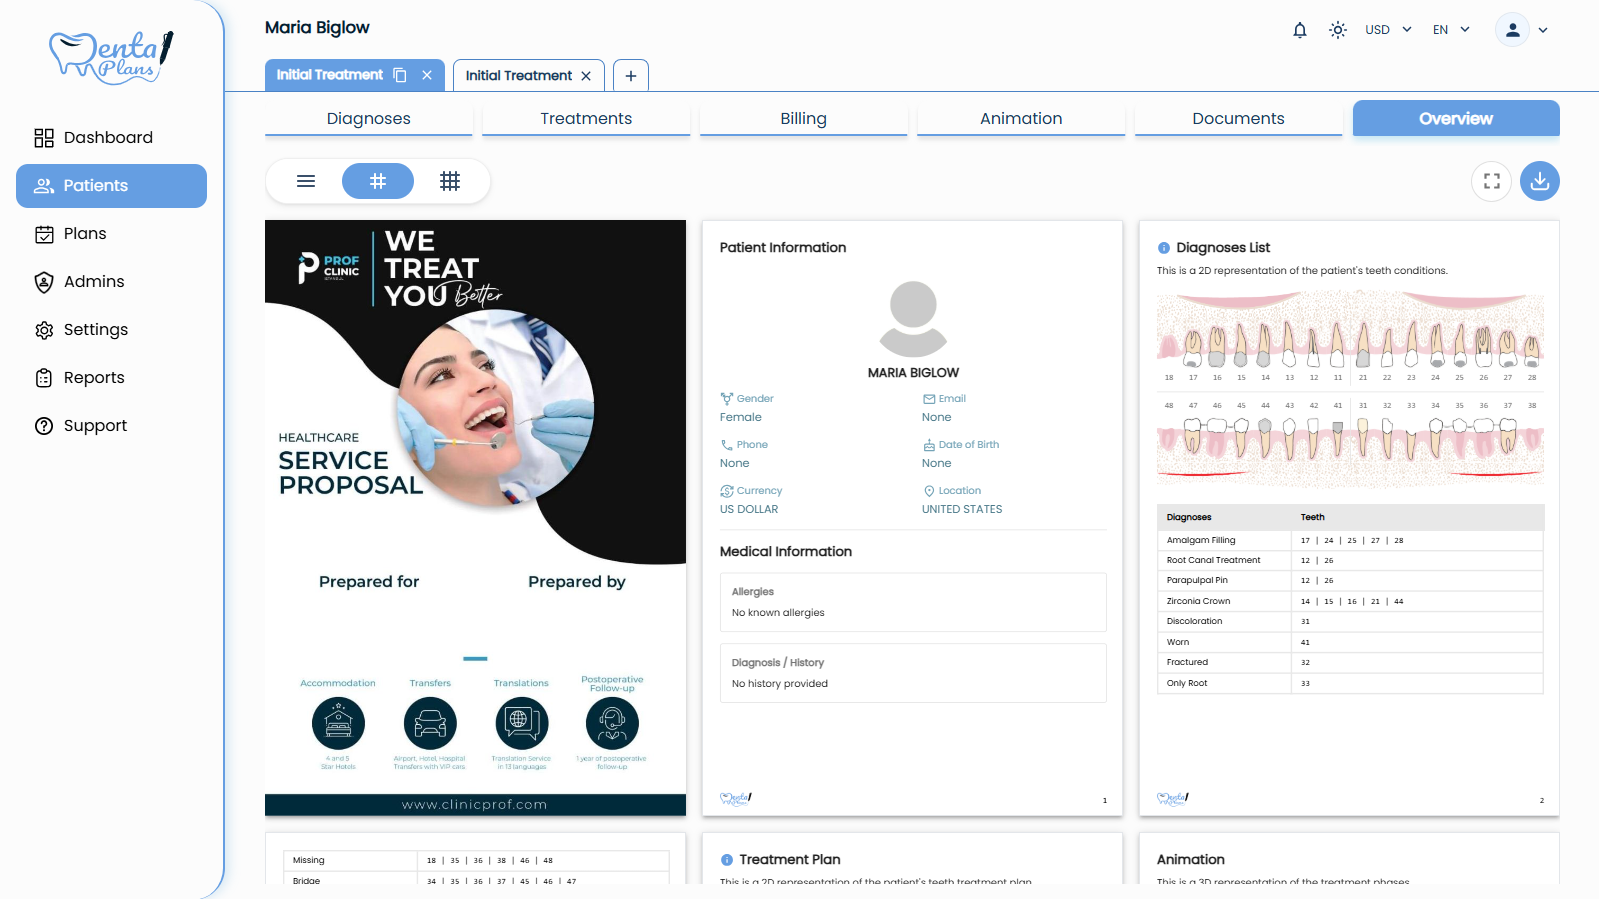Open the EN language dropdown

click(1450, 30)
